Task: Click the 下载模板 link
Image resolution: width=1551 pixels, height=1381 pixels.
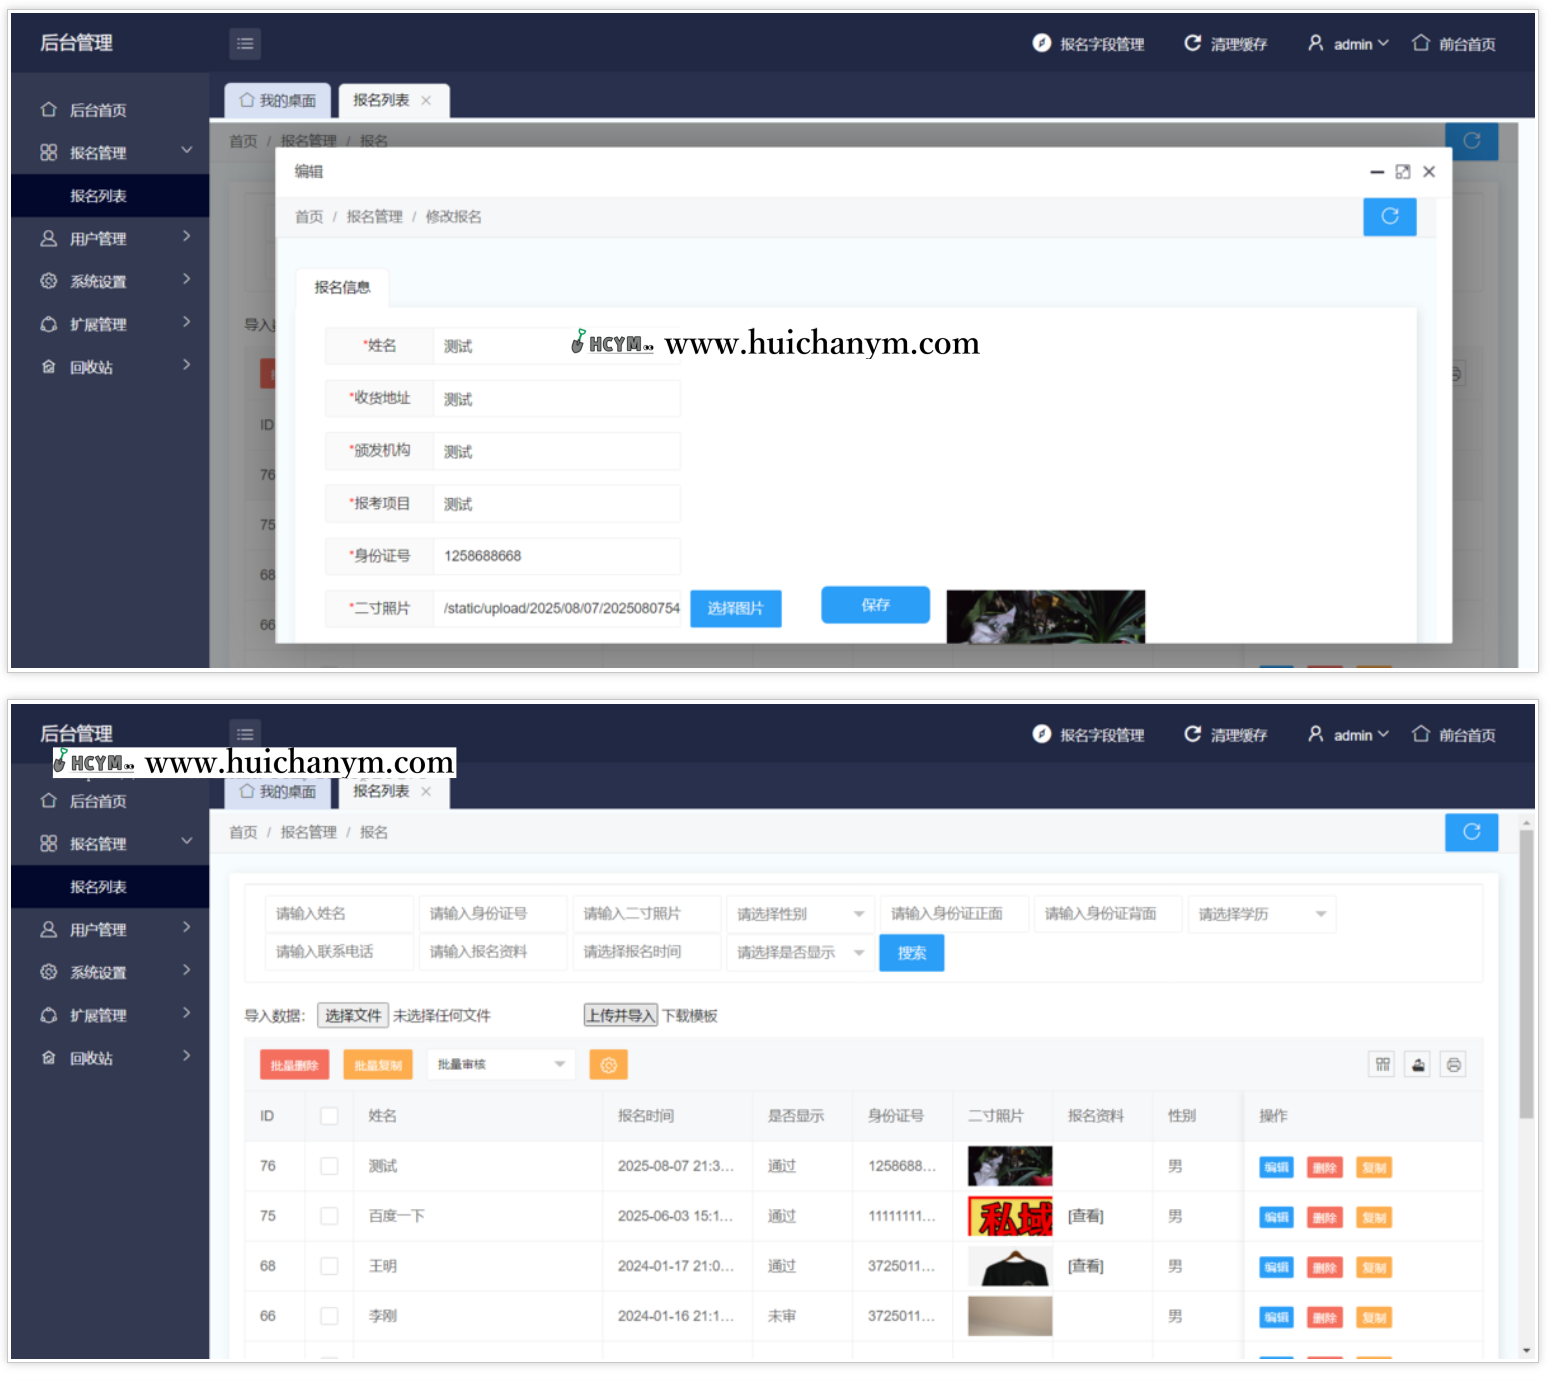Action: (x=690, y=1016)
